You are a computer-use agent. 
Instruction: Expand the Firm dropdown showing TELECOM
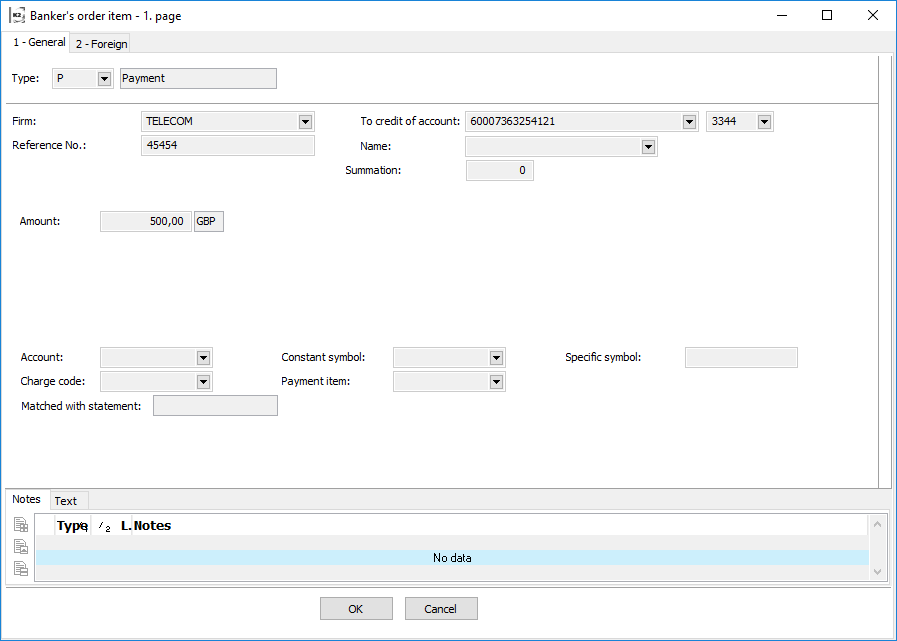tap(305, 121)
